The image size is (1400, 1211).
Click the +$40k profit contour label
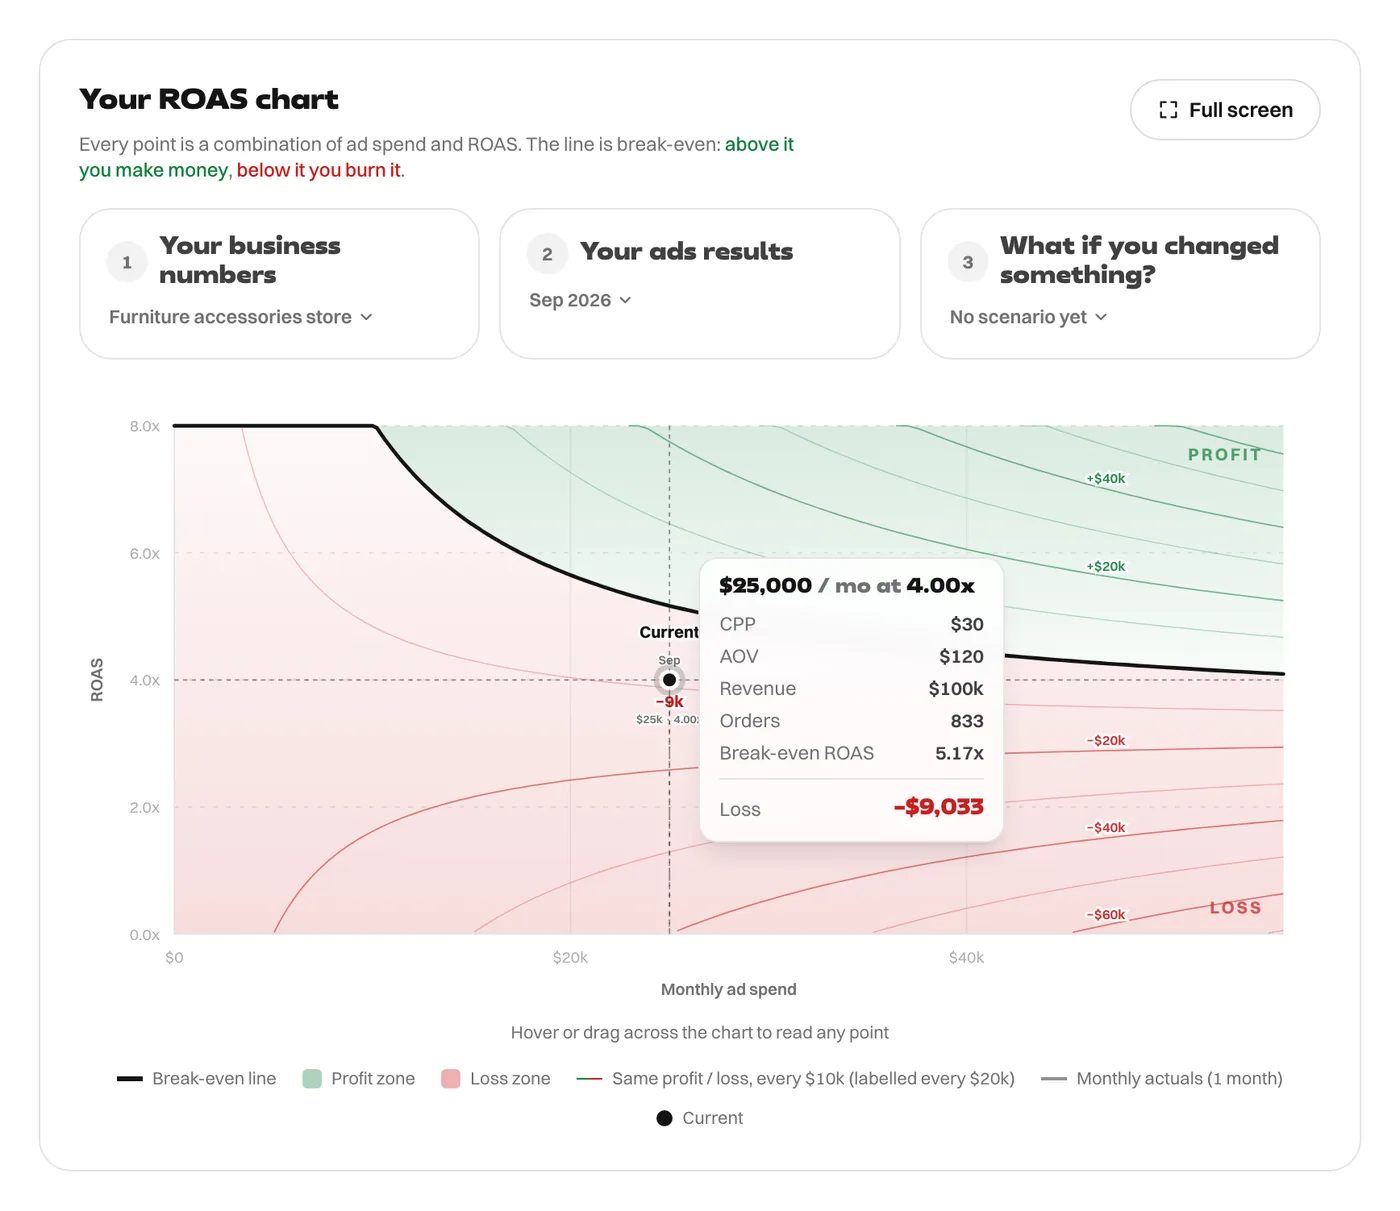[x=1106, y=479]
